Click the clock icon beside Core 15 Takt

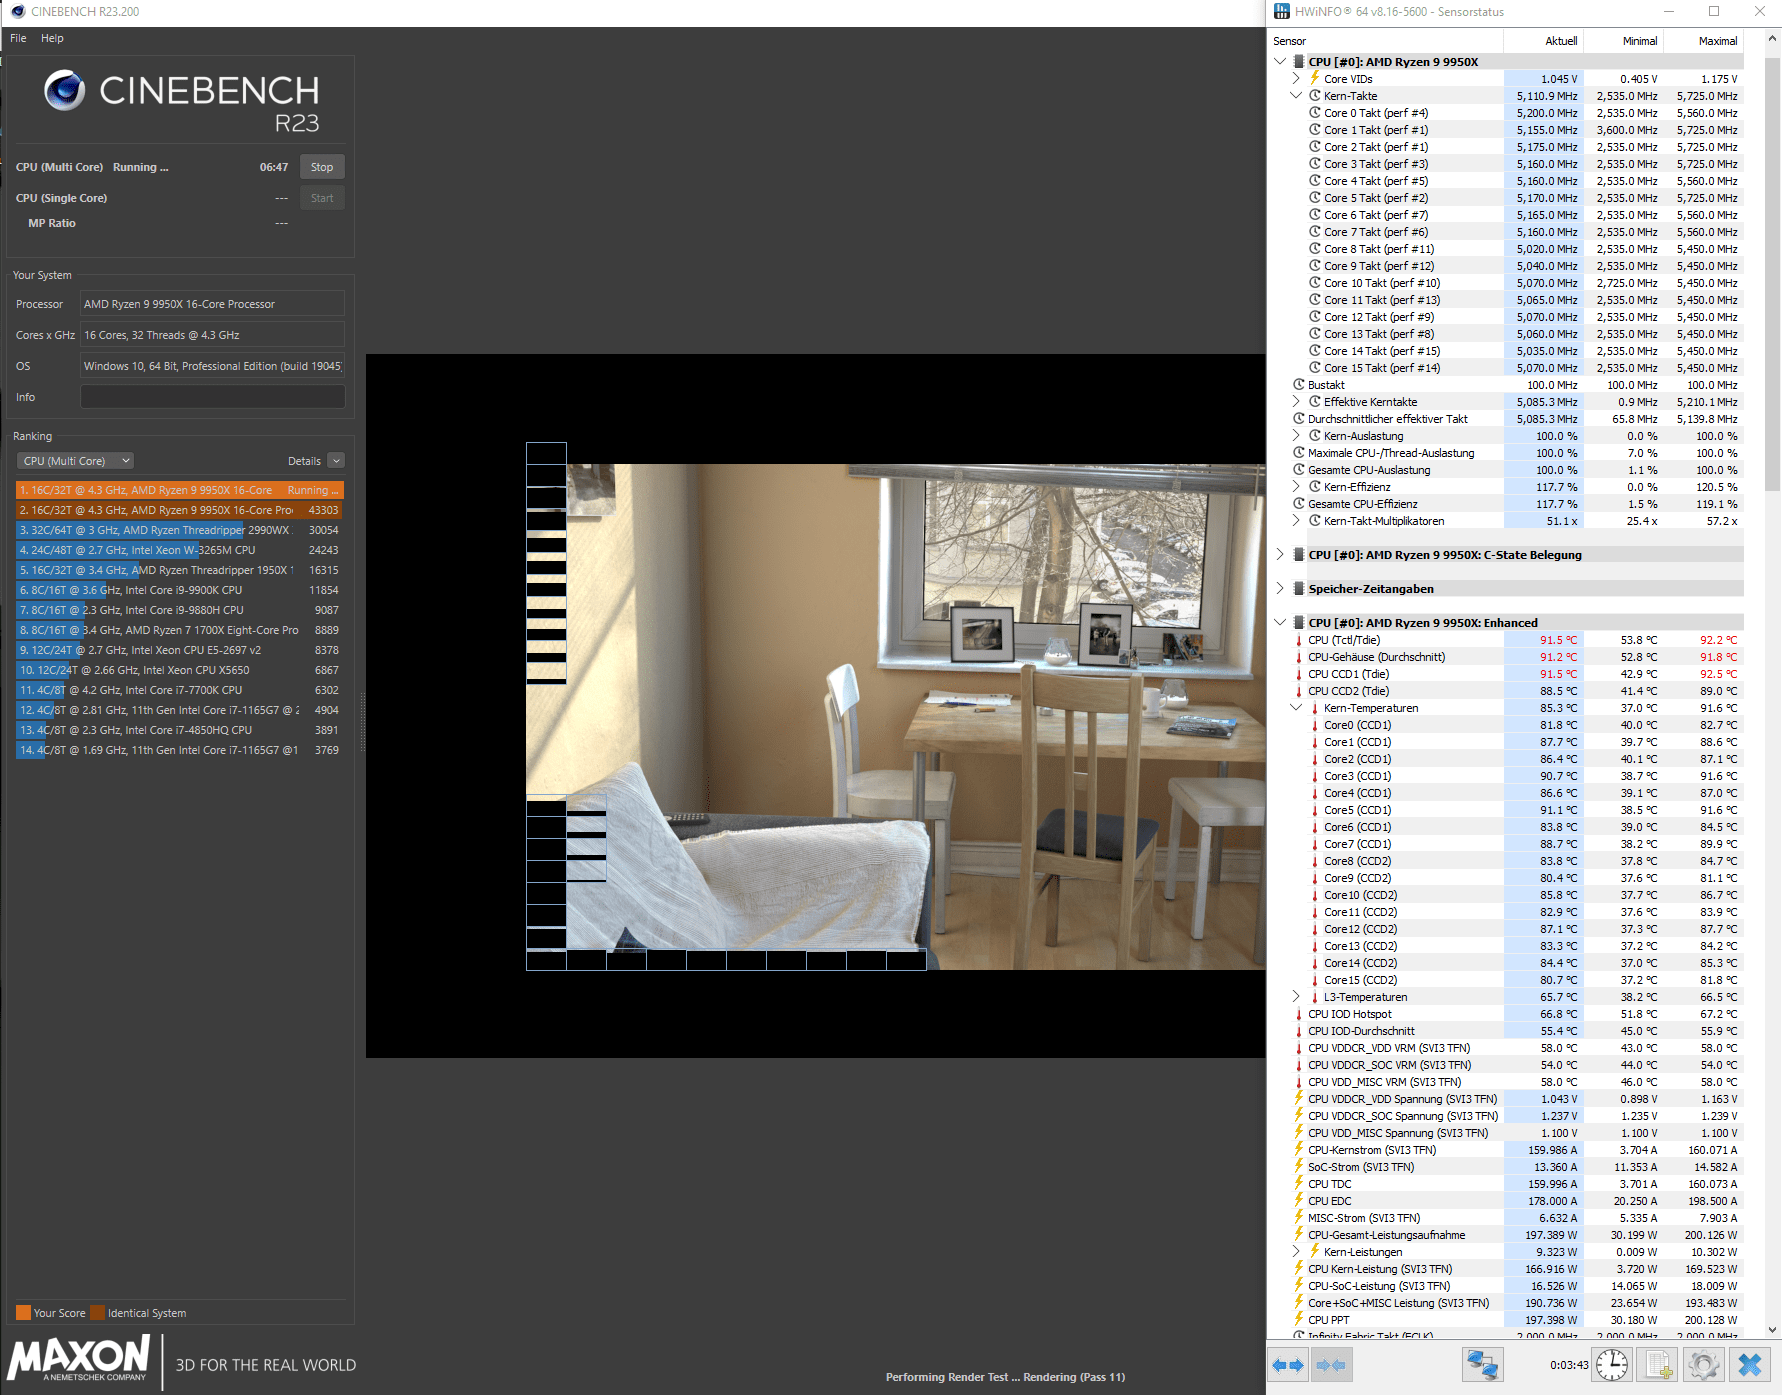pos(1315,368)
